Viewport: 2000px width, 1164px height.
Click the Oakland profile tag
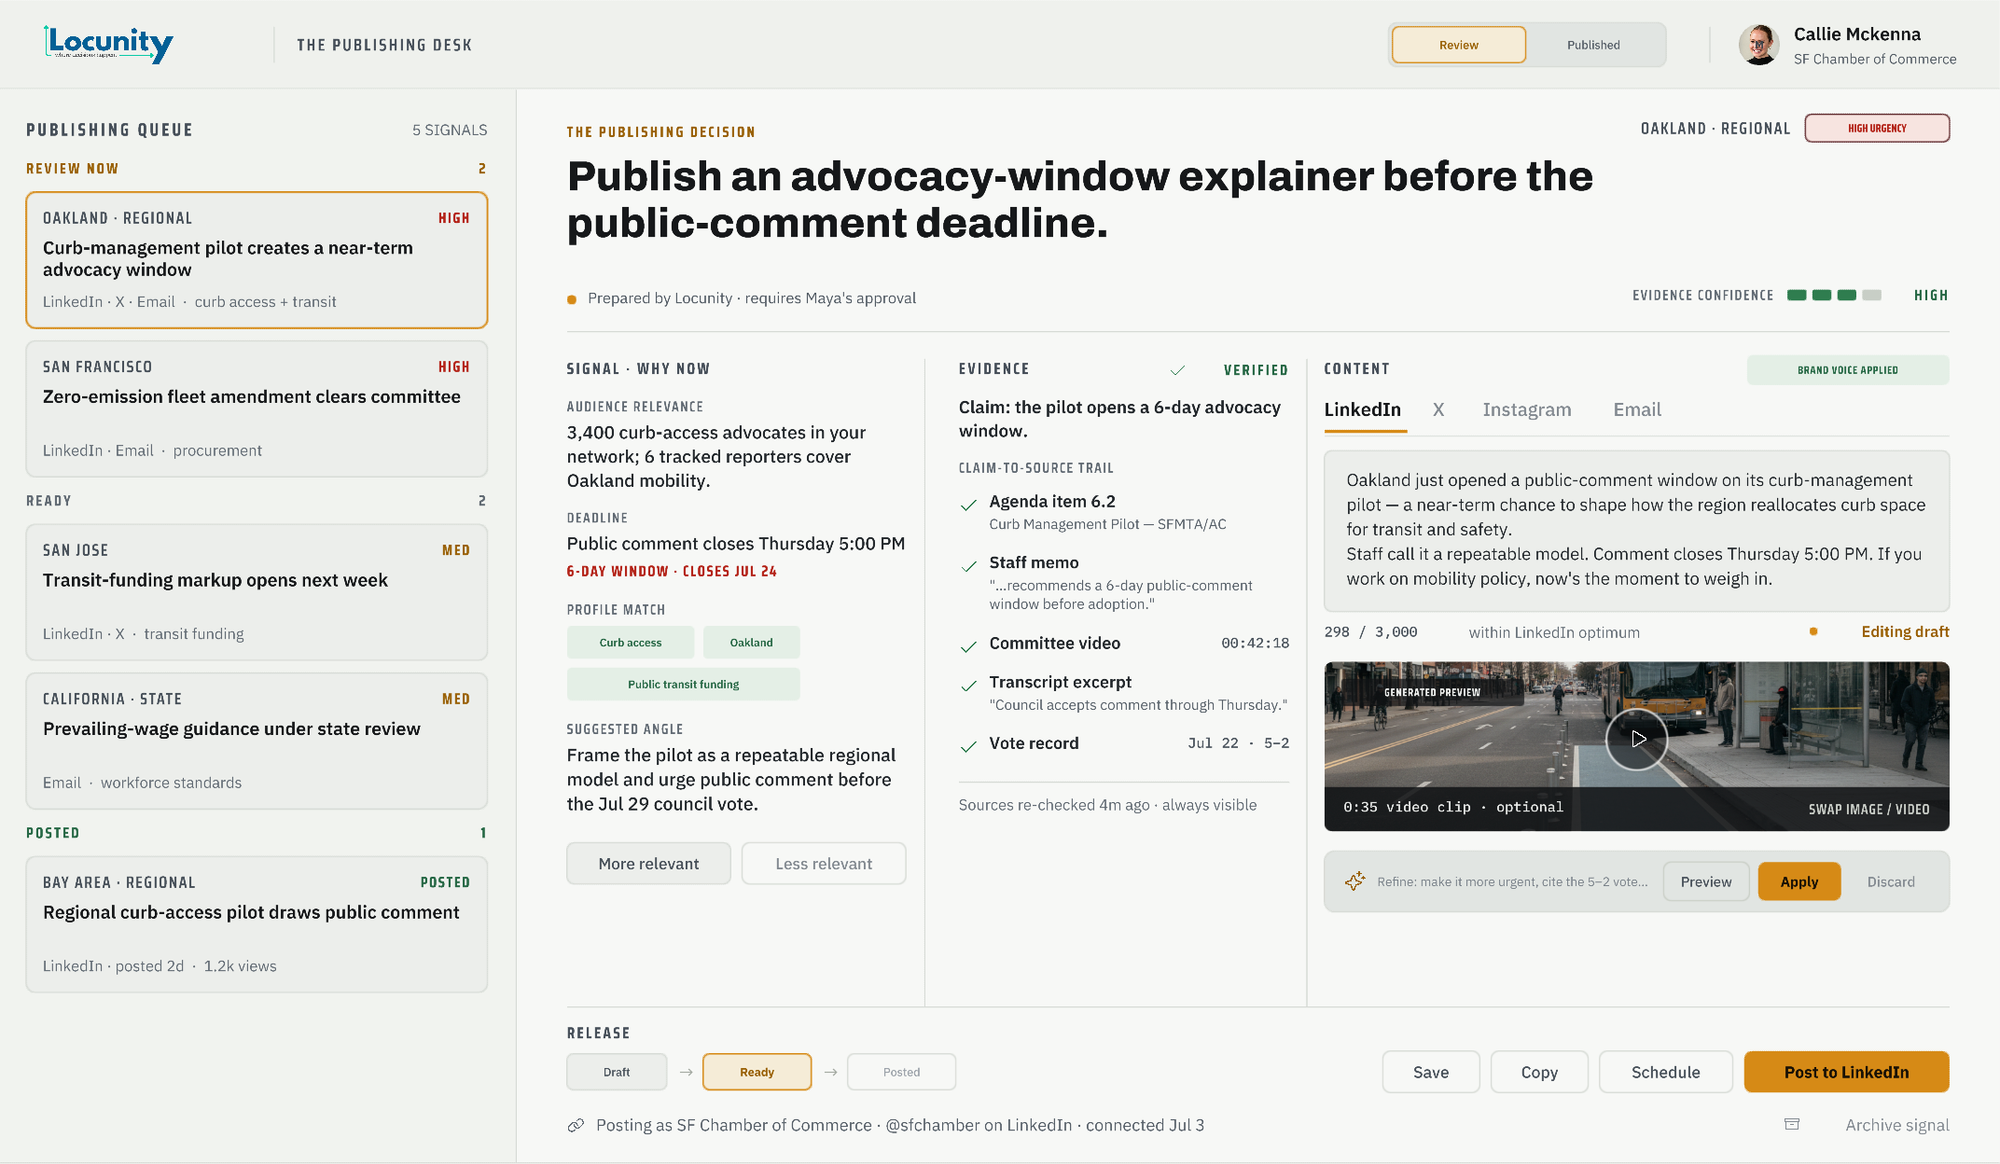click(751, 642)
